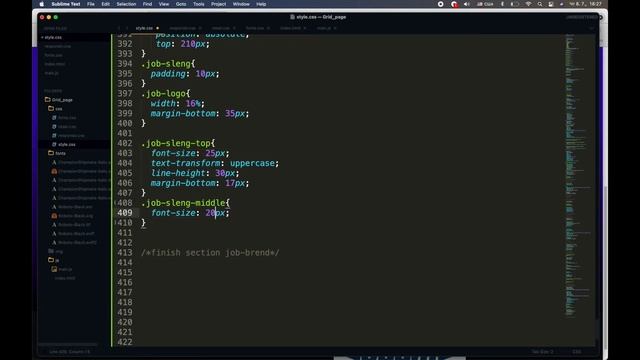Click the red notification app icon in menu bar

click(x=454, y=4)
